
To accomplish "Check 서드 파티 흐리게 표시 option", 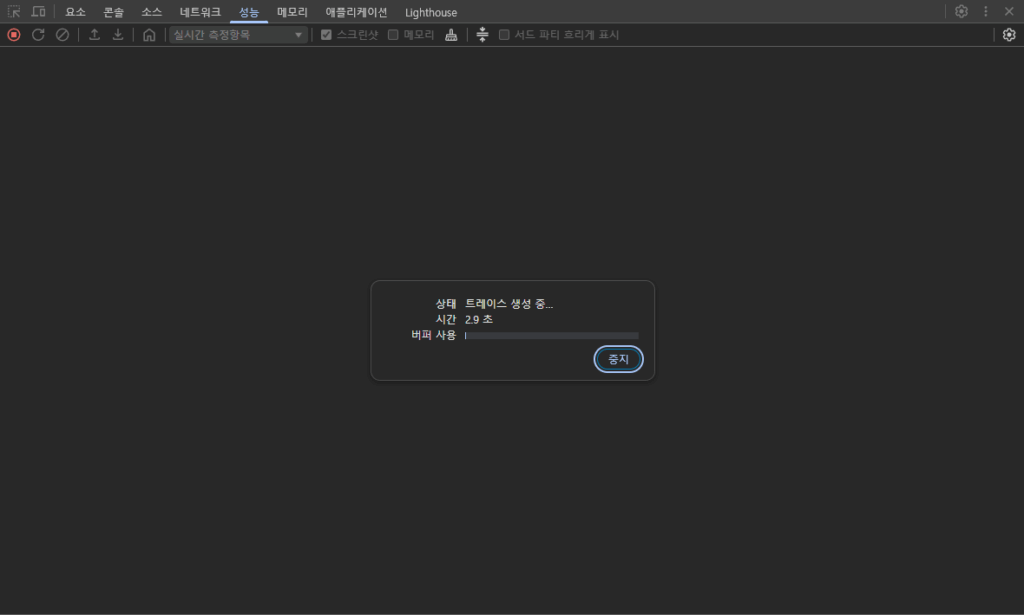I will [505, 34].
